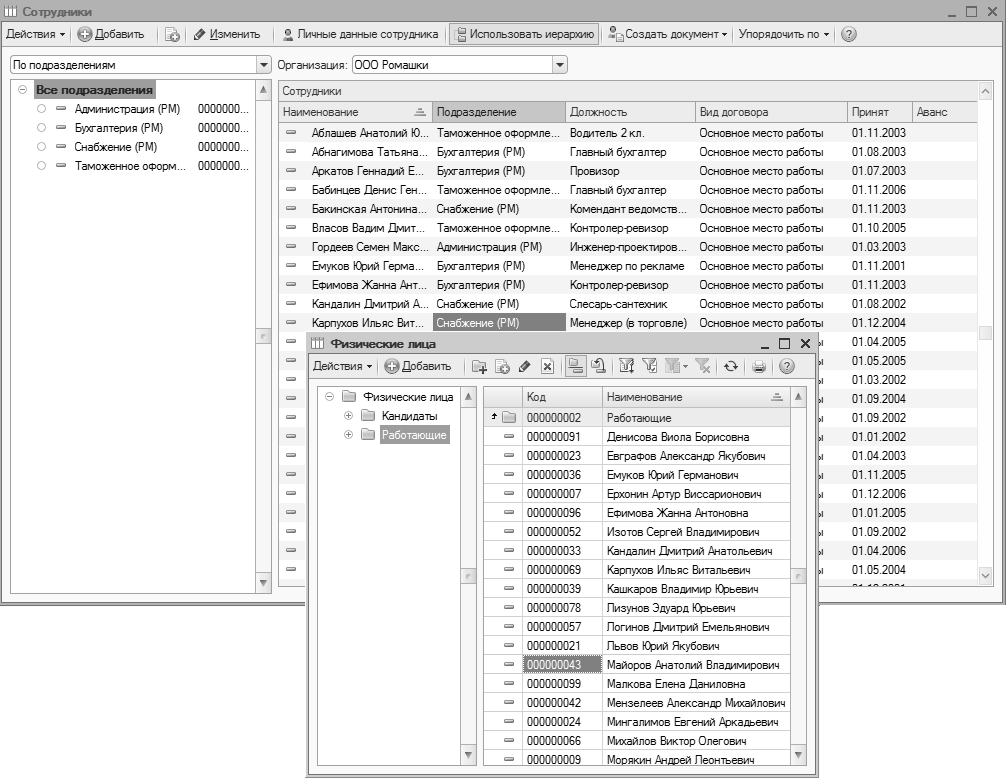Screen dimensions: 1006x779
Task: Open Действия menu in Сотрудники window
Action: point(35,34)
